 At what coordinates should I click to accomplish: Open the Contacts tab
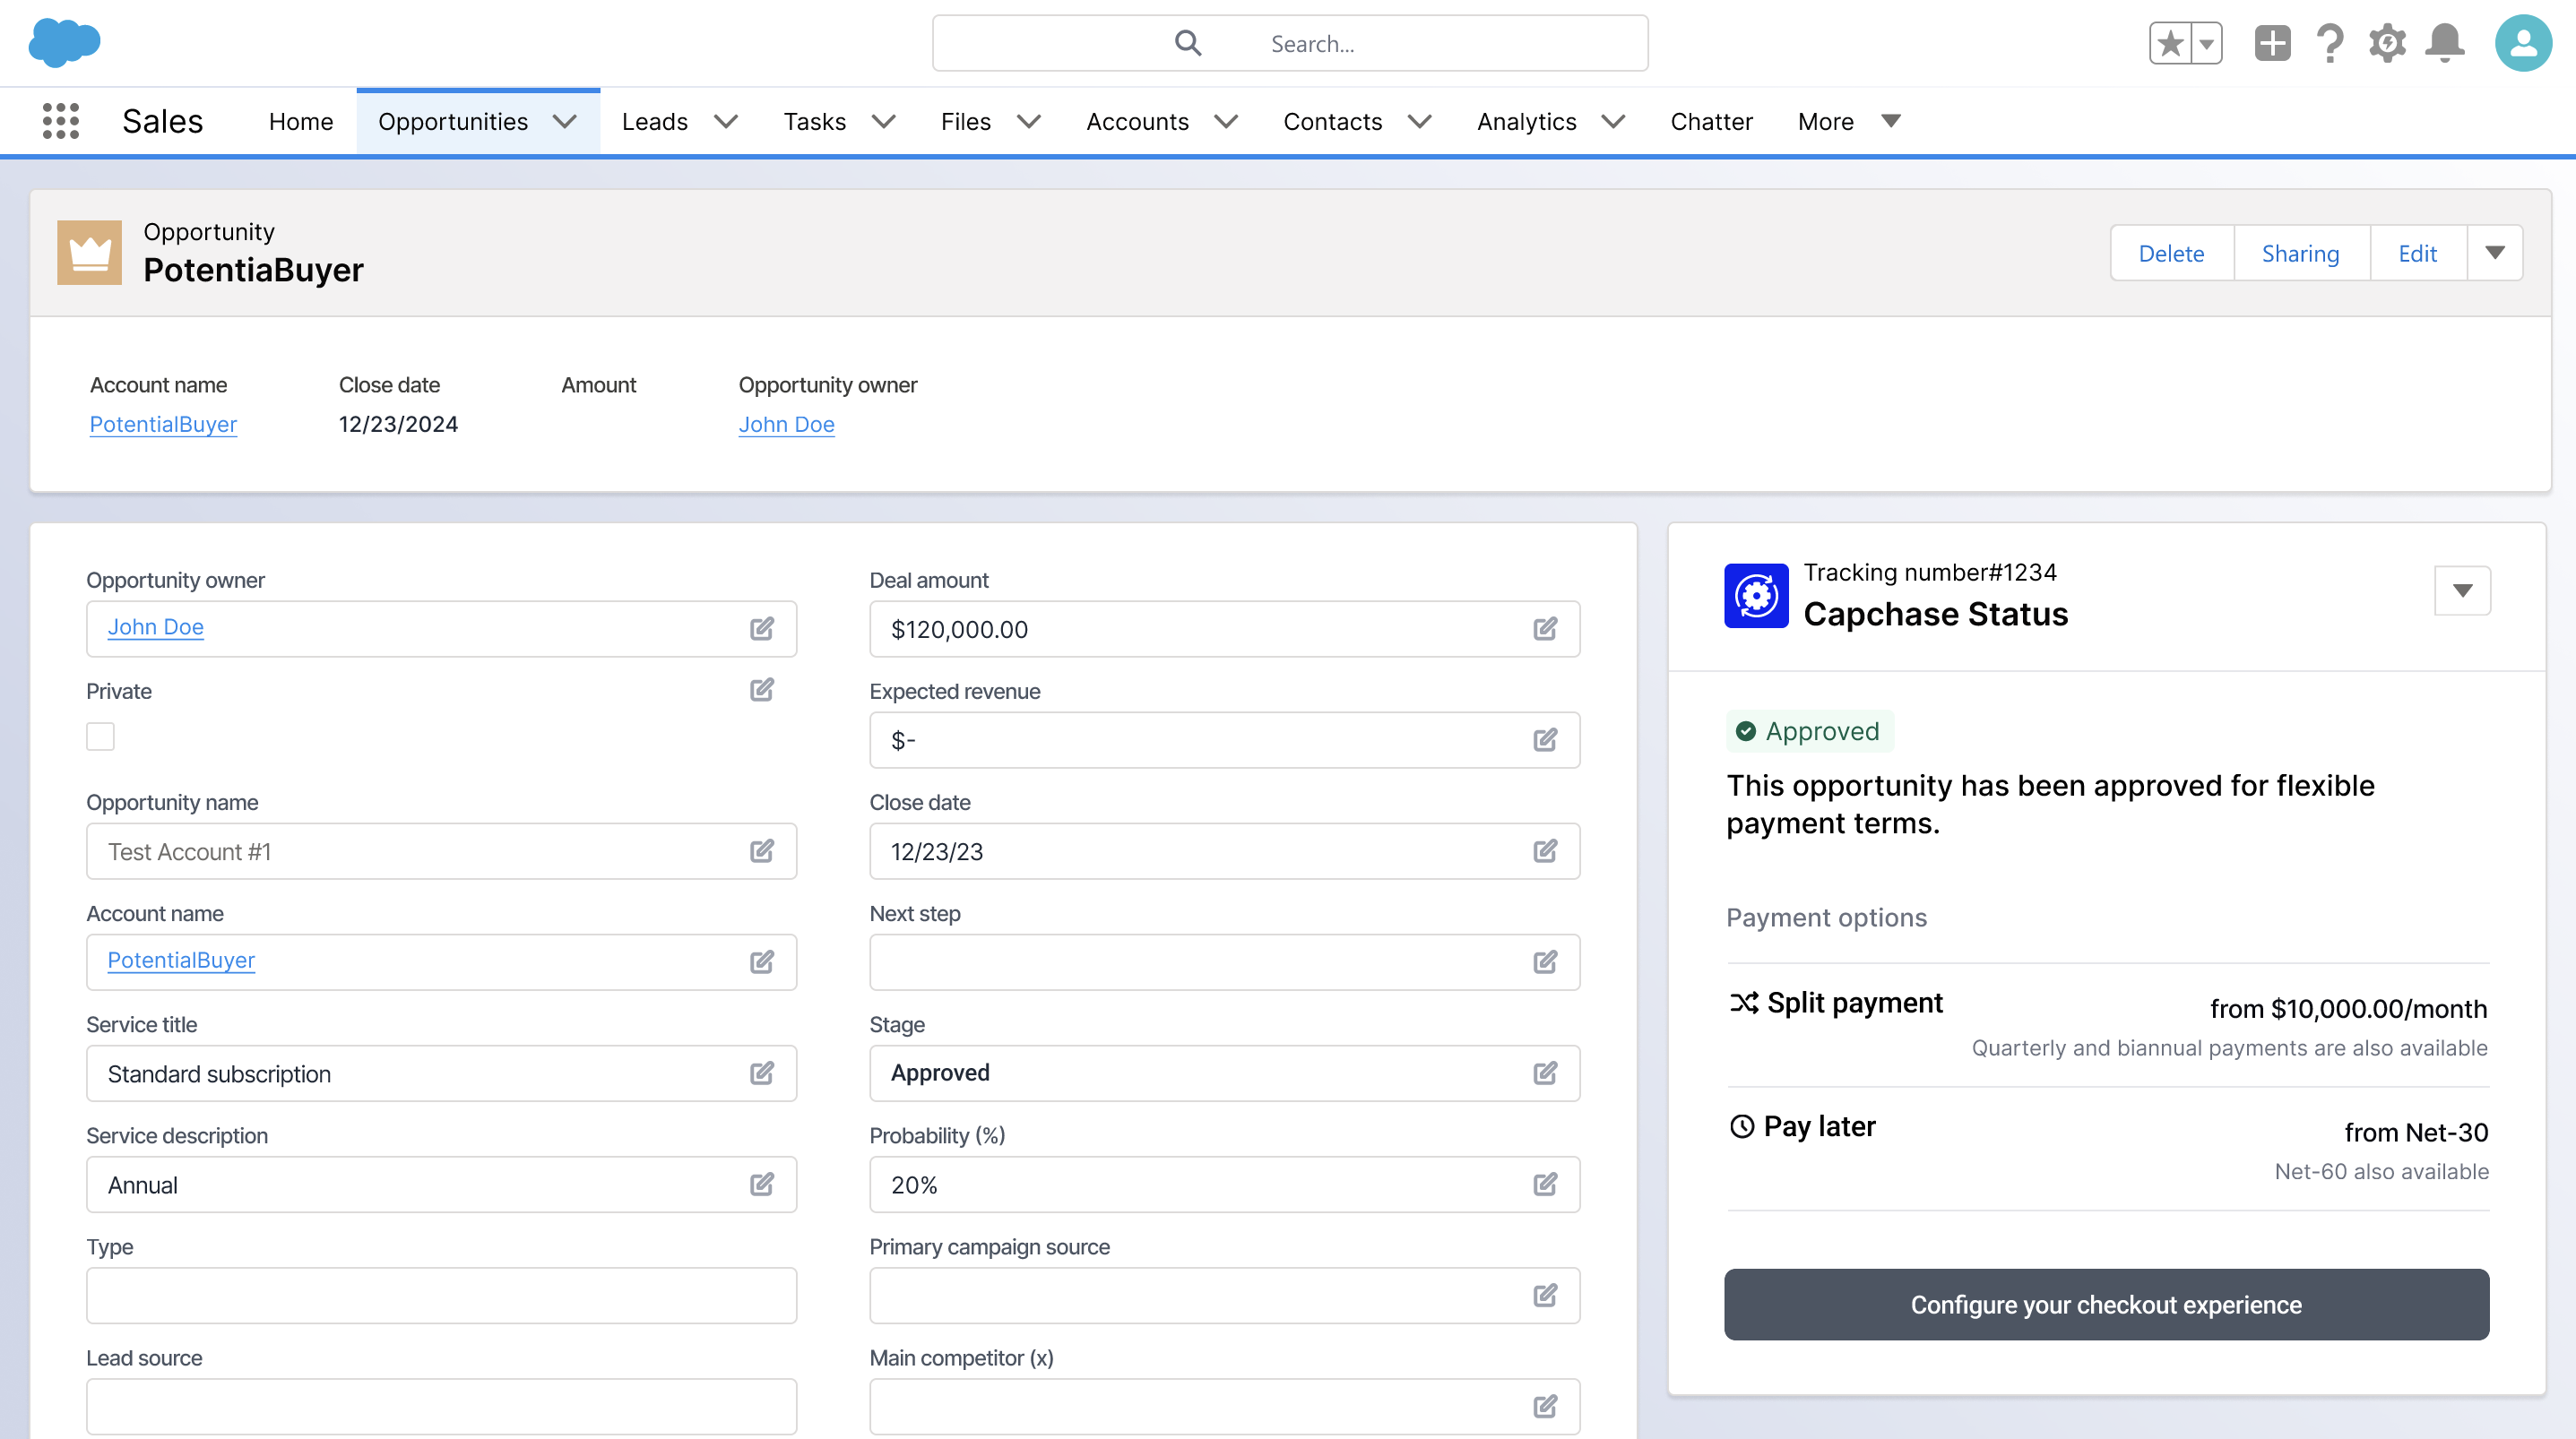(x=1332, y=121)
